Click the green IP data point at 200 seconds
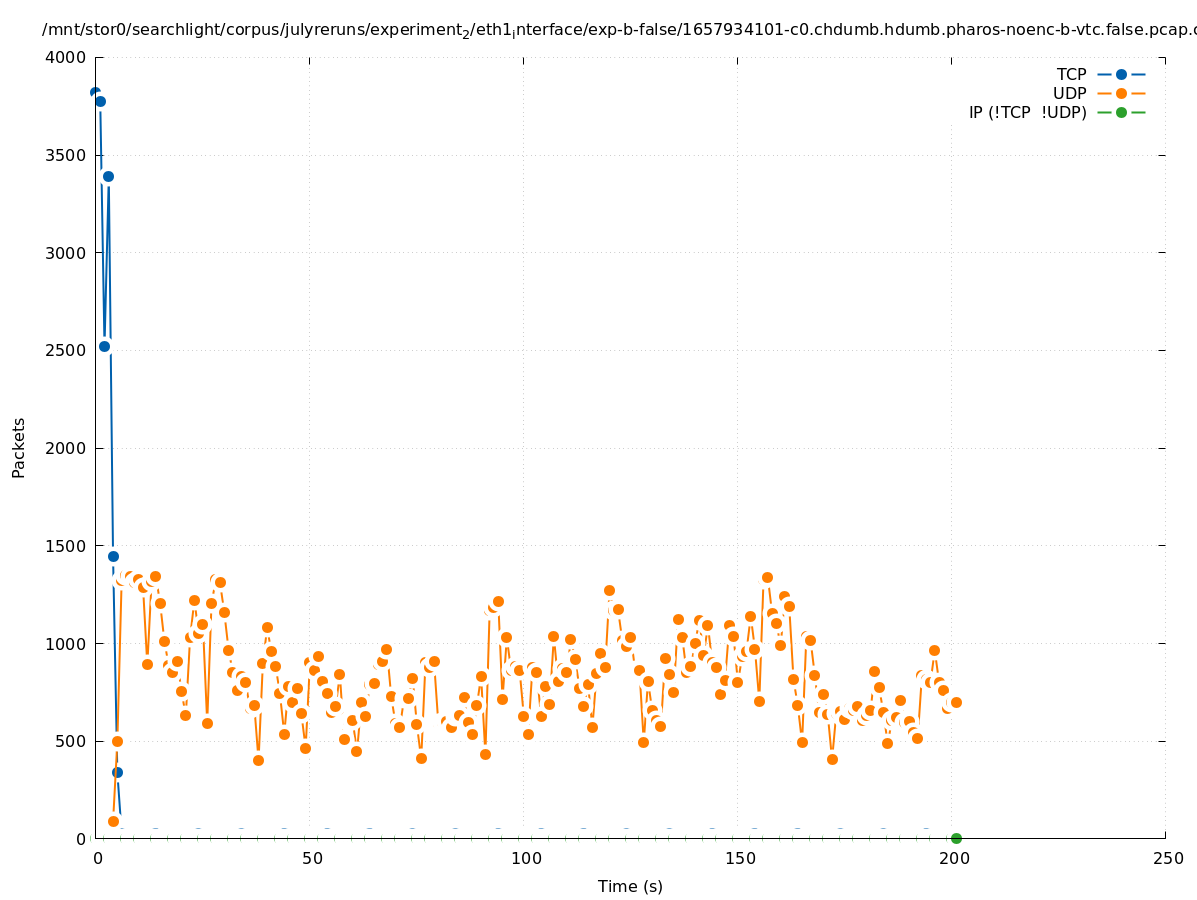Image resolution: width=1197 pixels, height=900 pixels. tap(956, 838)
